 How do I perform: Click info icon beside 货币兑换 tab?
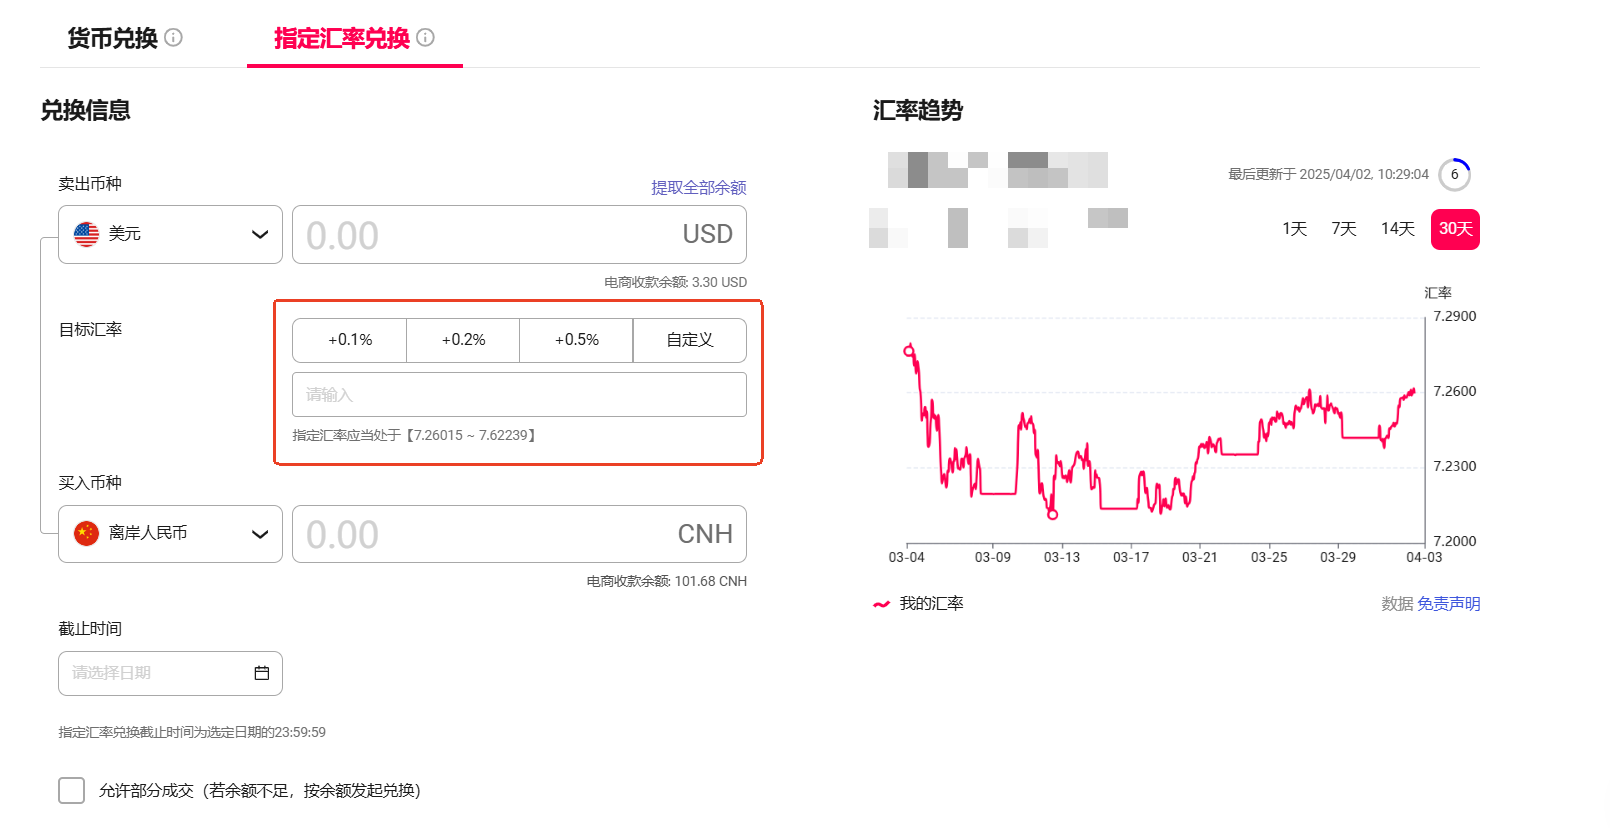point(174,38)
